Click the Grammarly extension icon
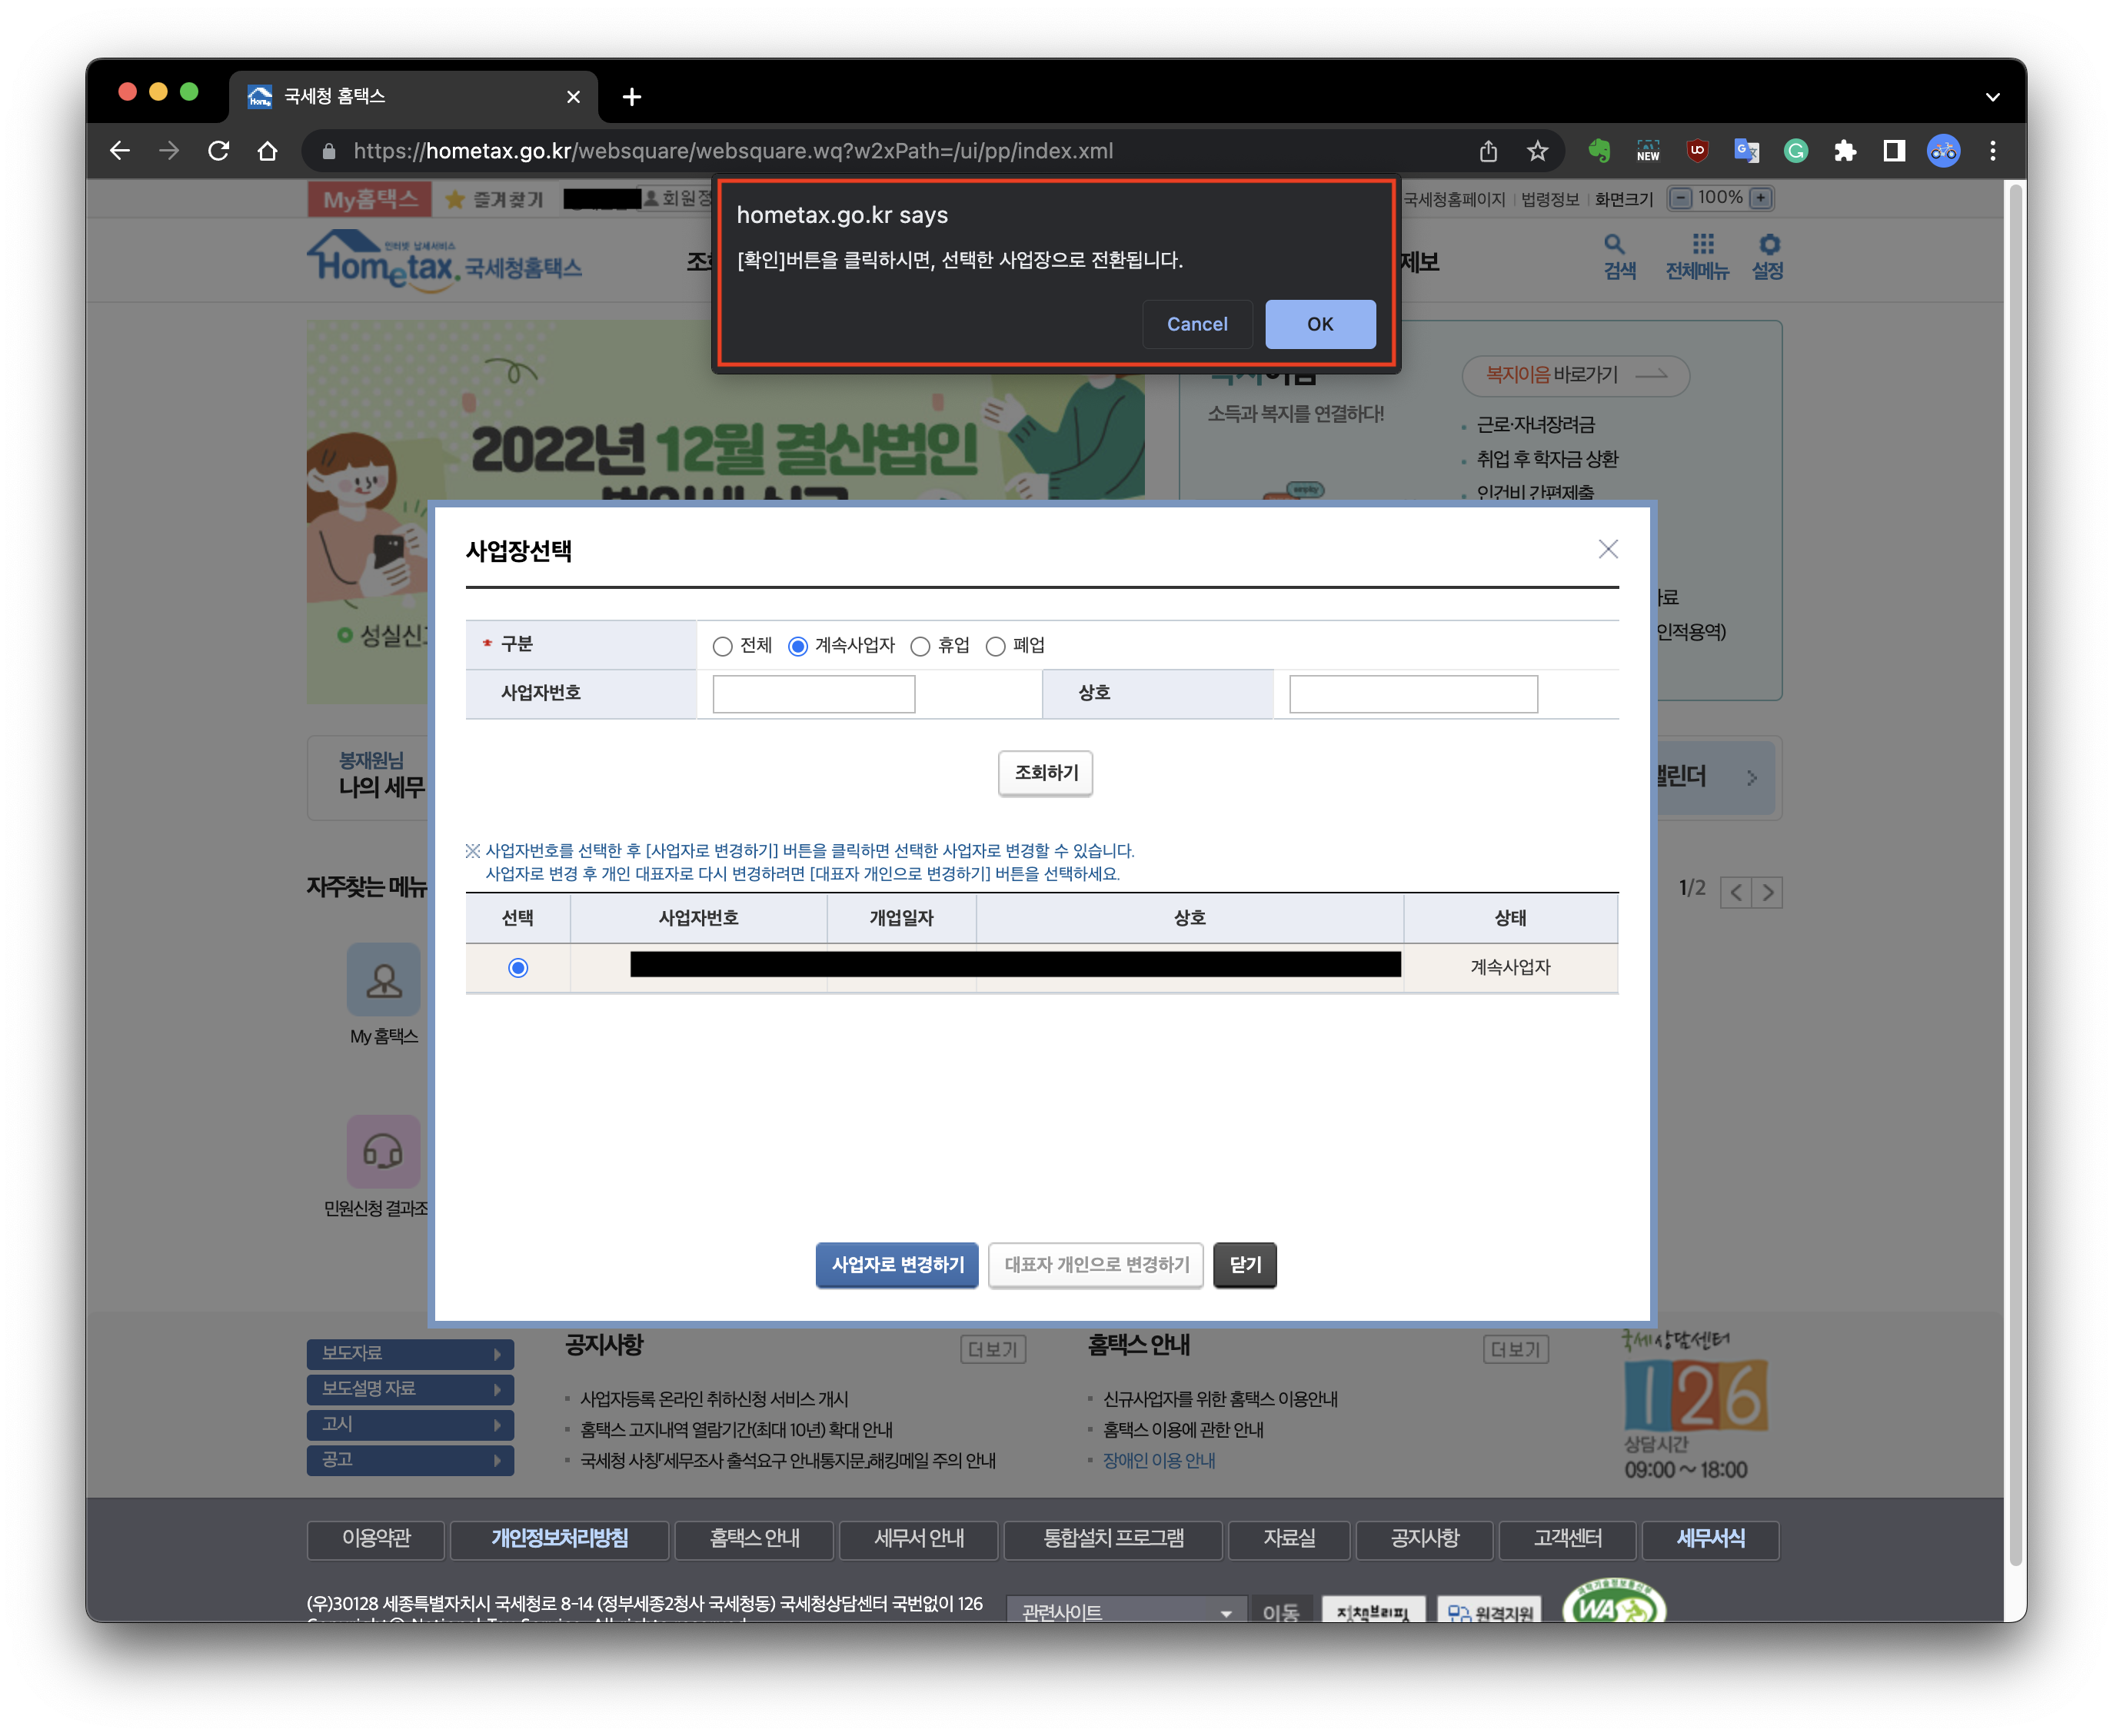This screenshot has width=2113, height=1736. pyautogui.click(x=1796, y=151)
